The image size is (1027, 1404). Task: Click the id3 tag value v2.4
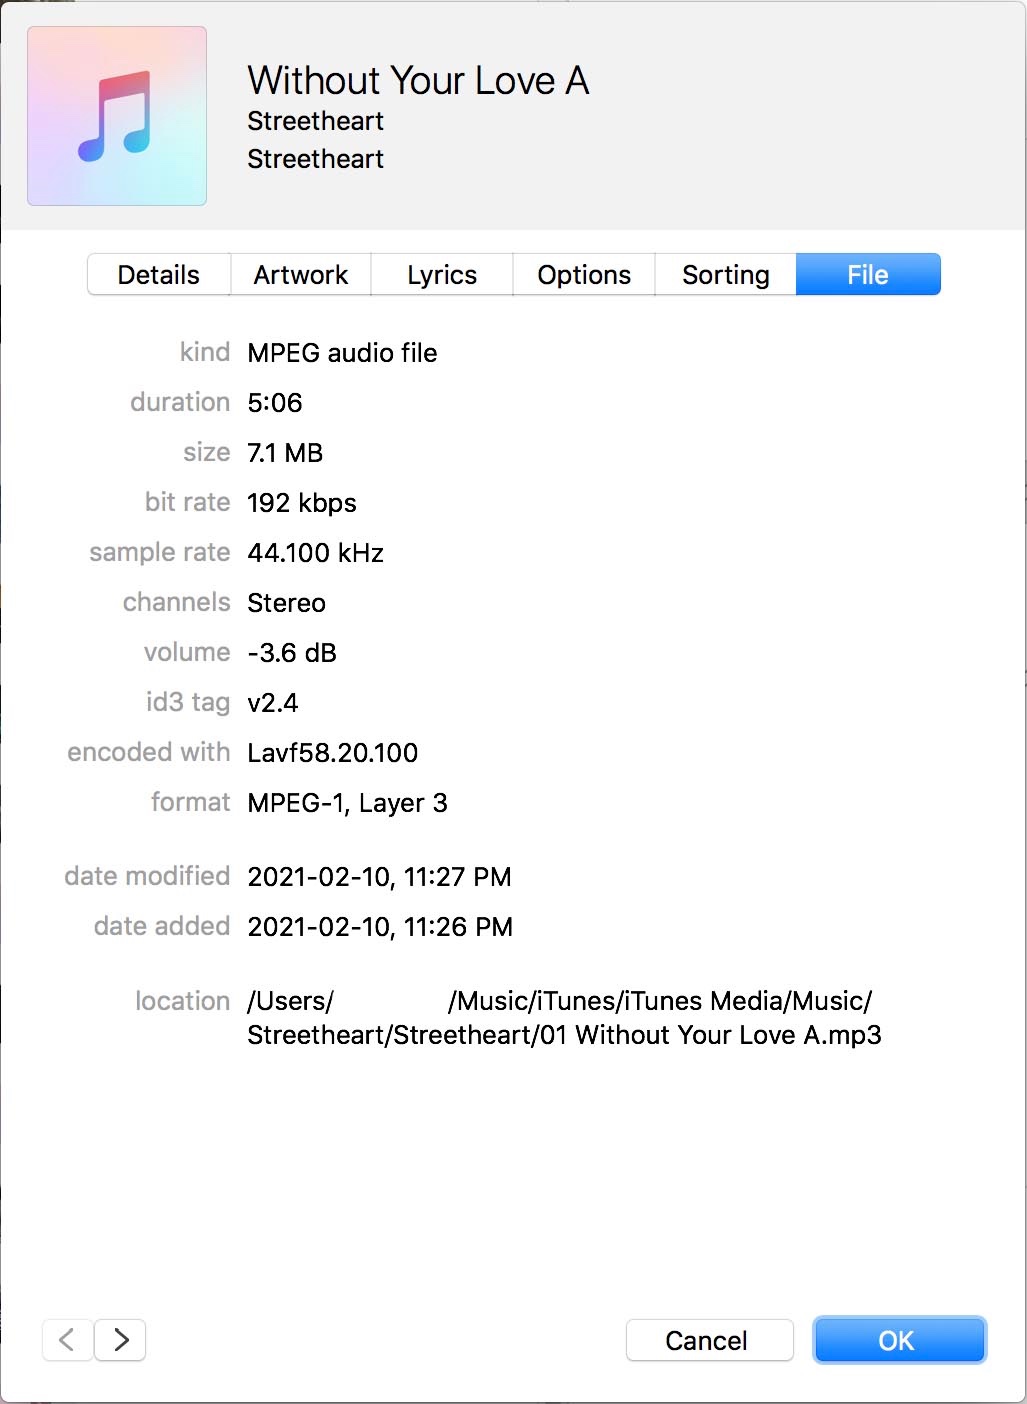[273, 703]
